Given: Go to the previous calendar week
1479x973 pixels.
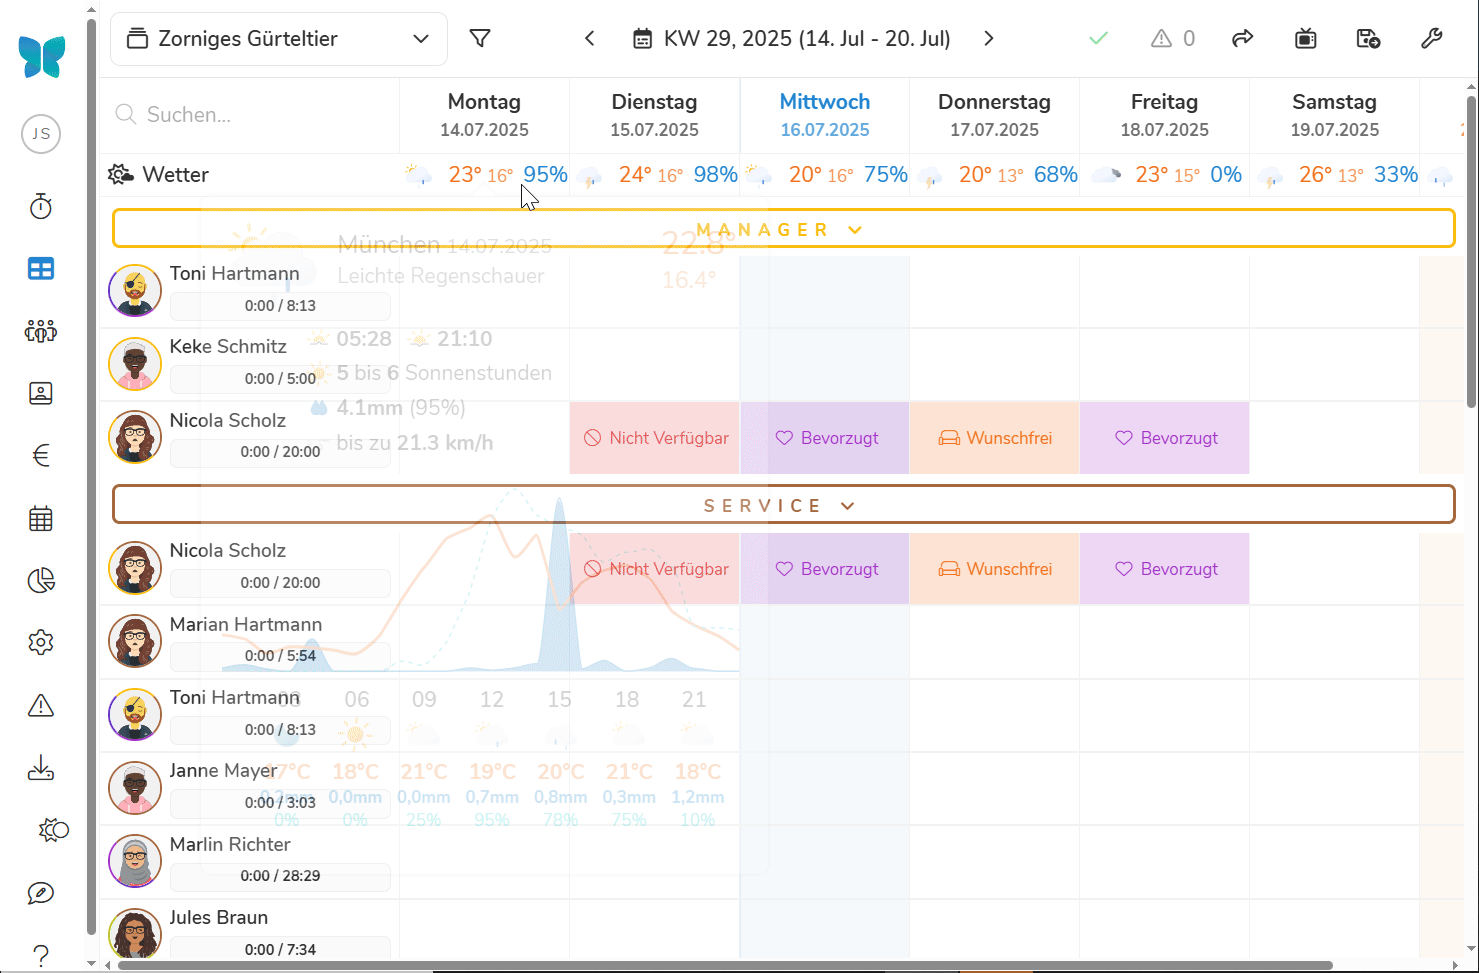Looking at the screenshot, I should (x=590, y=39).
